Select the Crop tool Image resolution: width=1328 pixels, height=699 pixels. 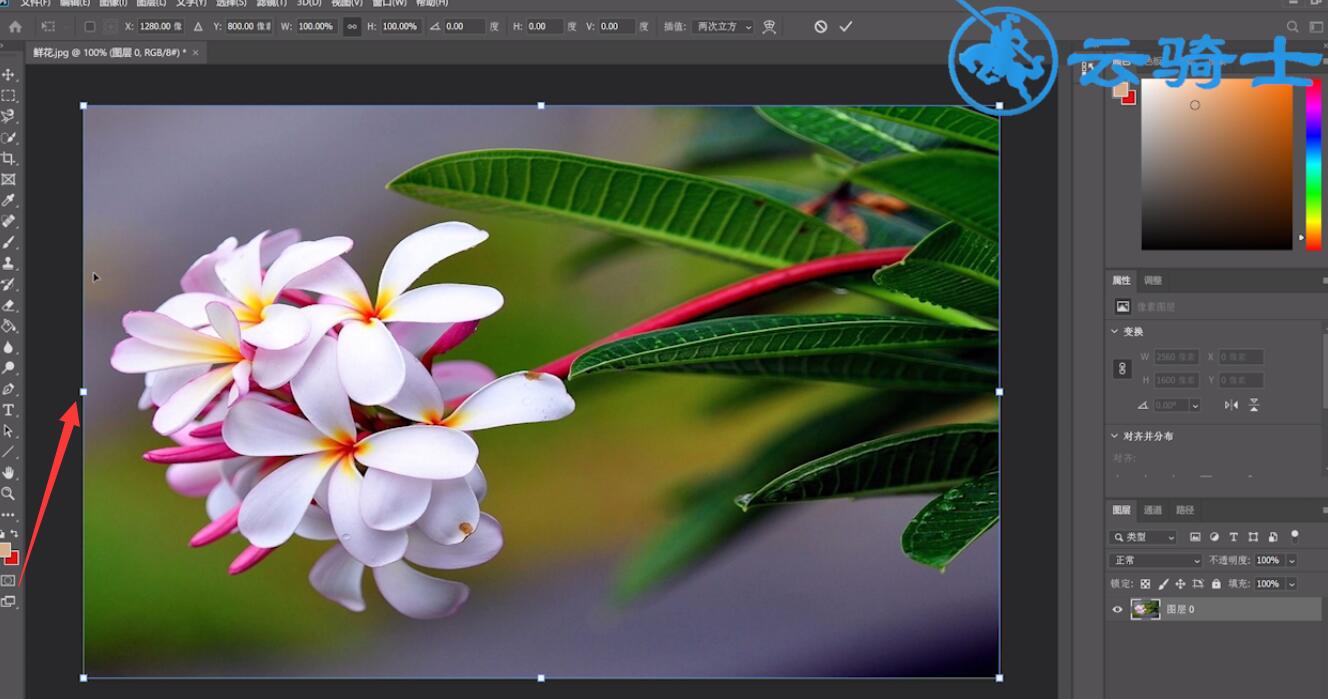click(x=8, y=159)
